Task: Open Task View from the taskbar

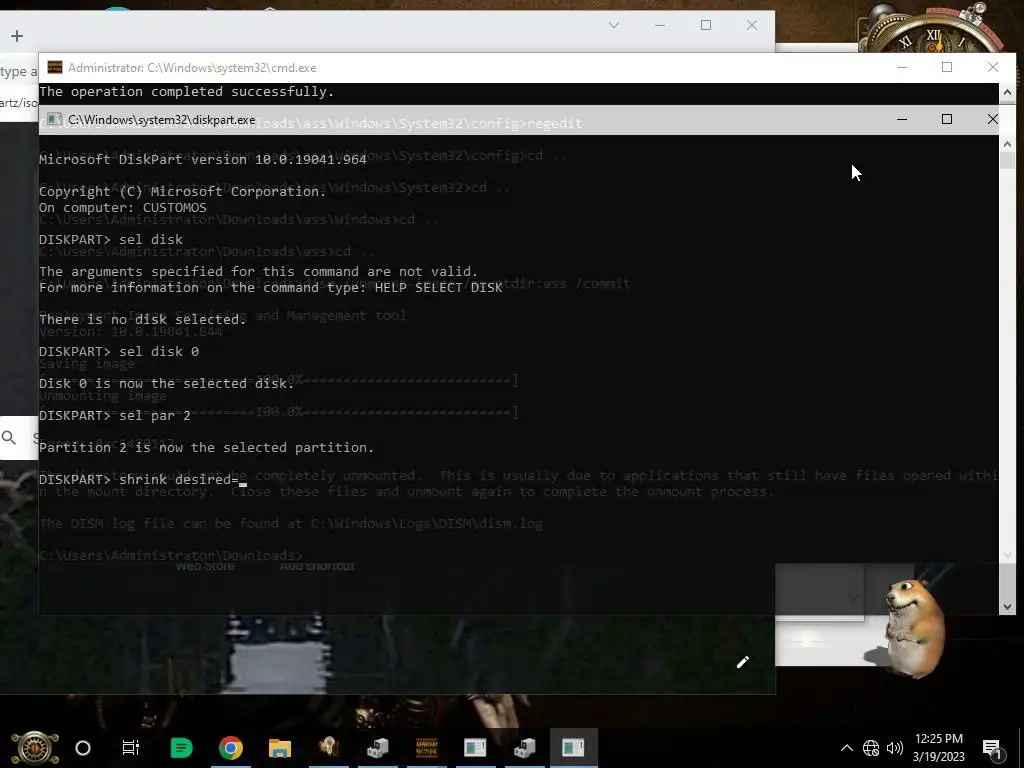Action: point(131,748)
